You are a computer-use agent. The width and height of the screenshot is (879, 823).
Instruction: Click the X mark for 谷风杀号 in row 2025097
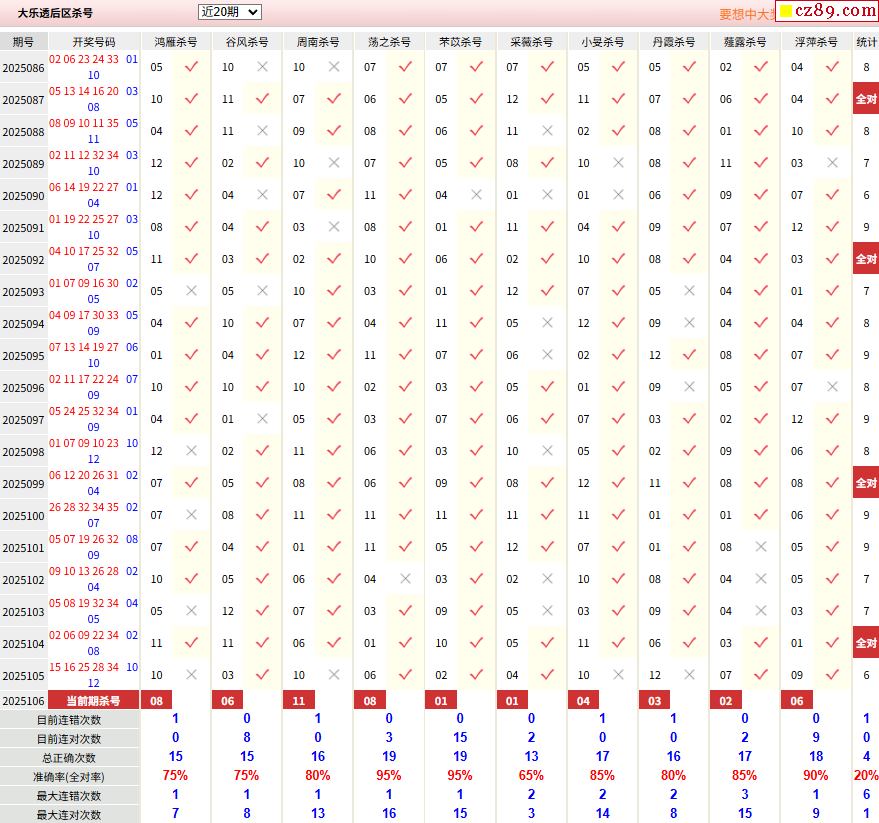pos(262,418)
